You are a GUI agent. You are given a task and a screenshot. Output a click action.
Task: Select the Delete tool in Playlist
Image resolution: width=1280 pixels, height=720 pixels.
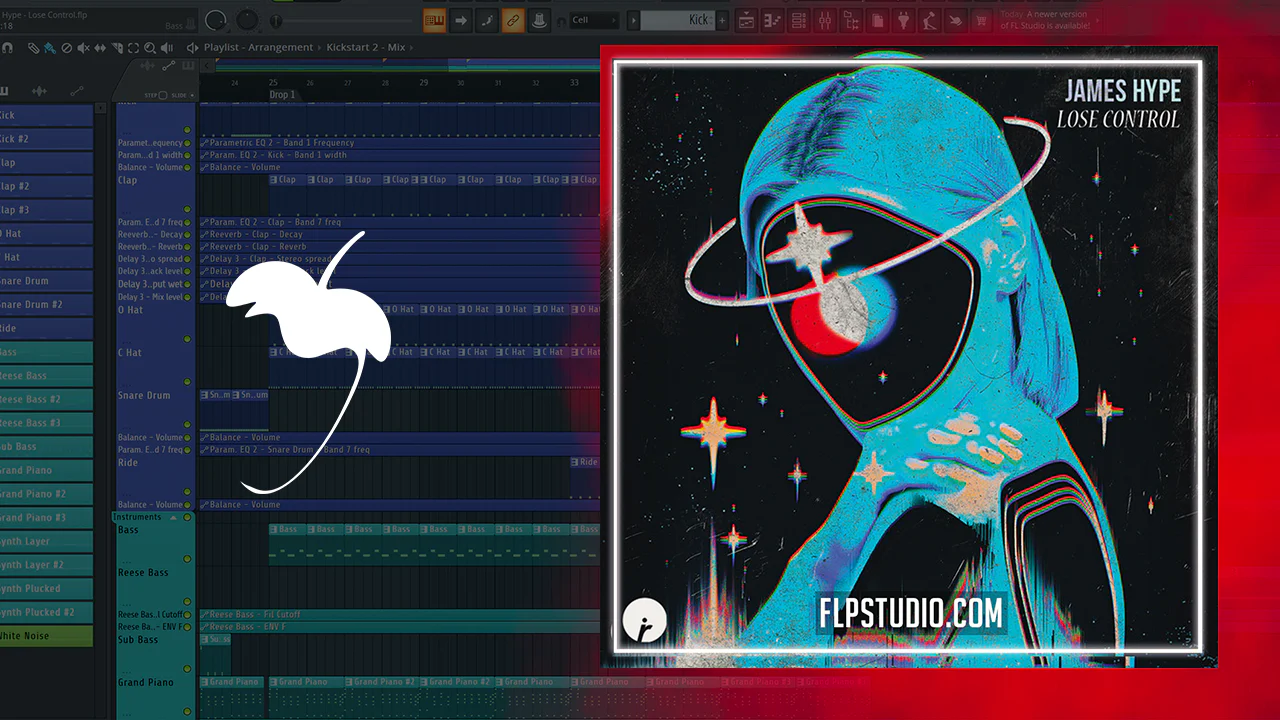point(66,47)
